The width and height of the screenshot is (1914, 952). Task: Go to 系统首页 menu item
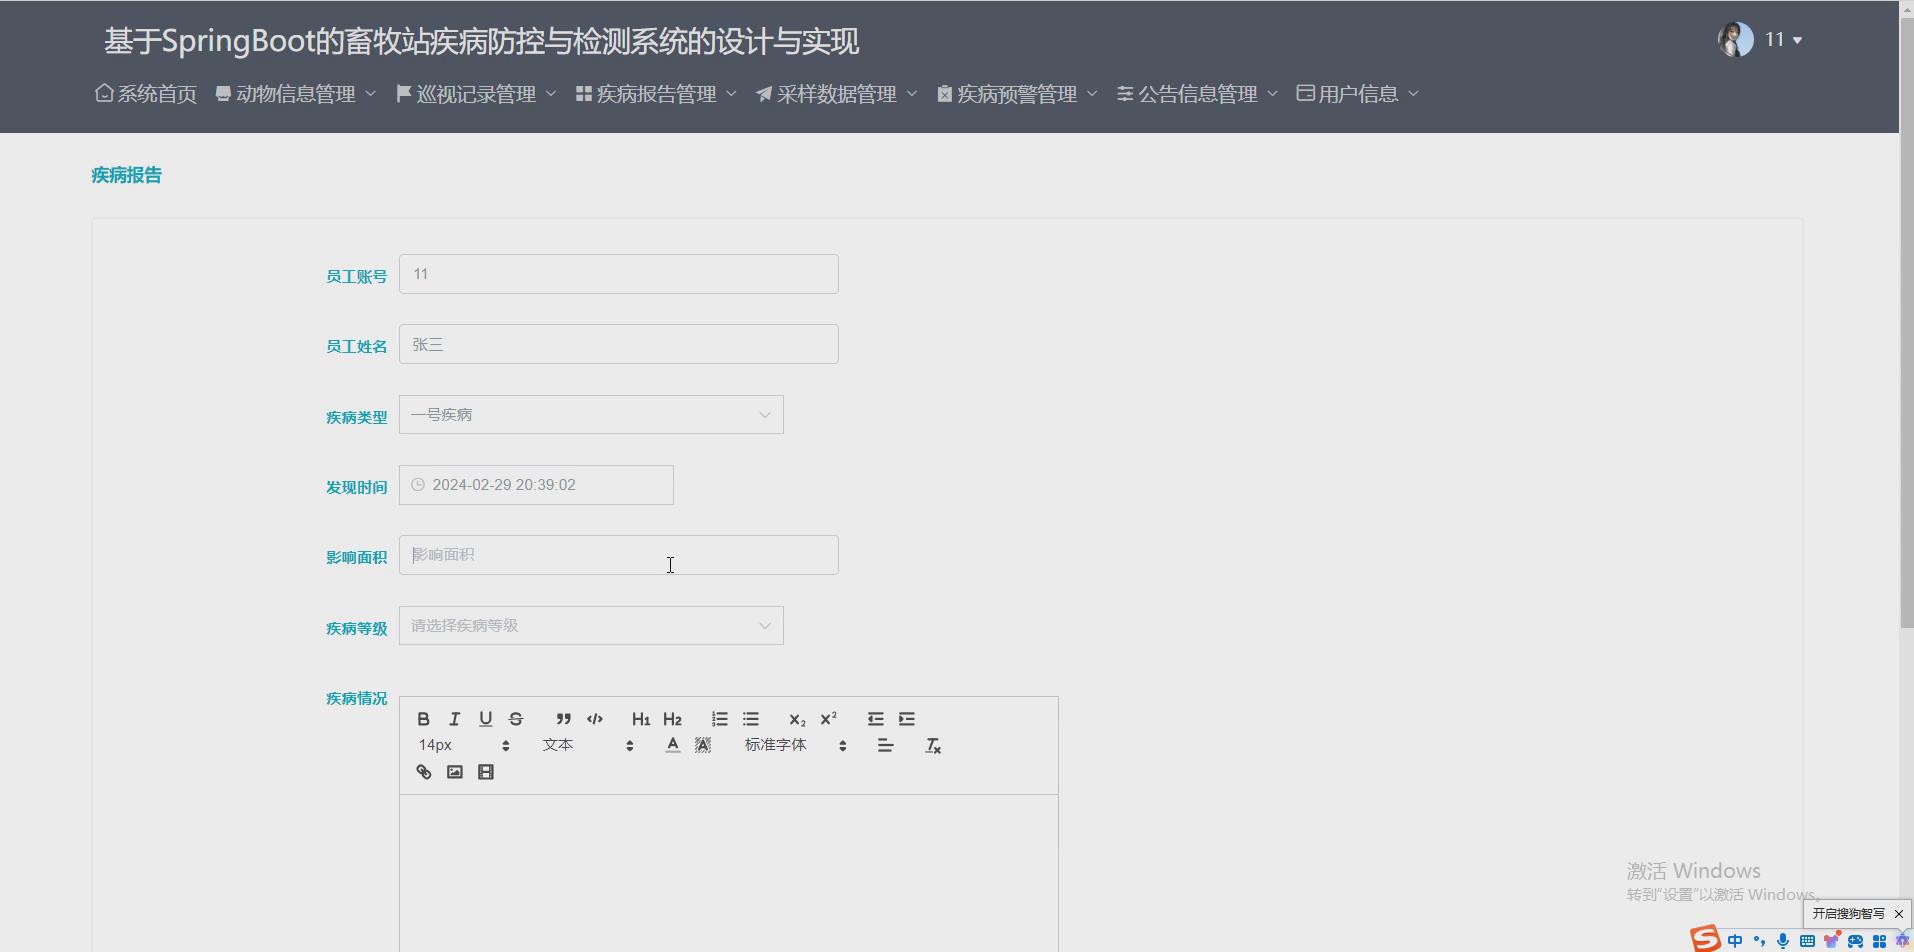pos(145,93)
